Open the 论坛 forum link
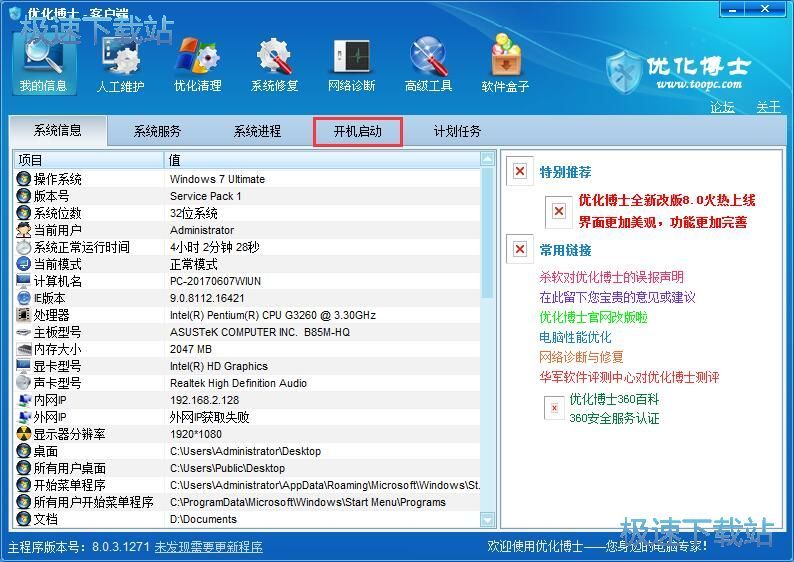Viewport: 794px width, 562px height. (722, 107)
